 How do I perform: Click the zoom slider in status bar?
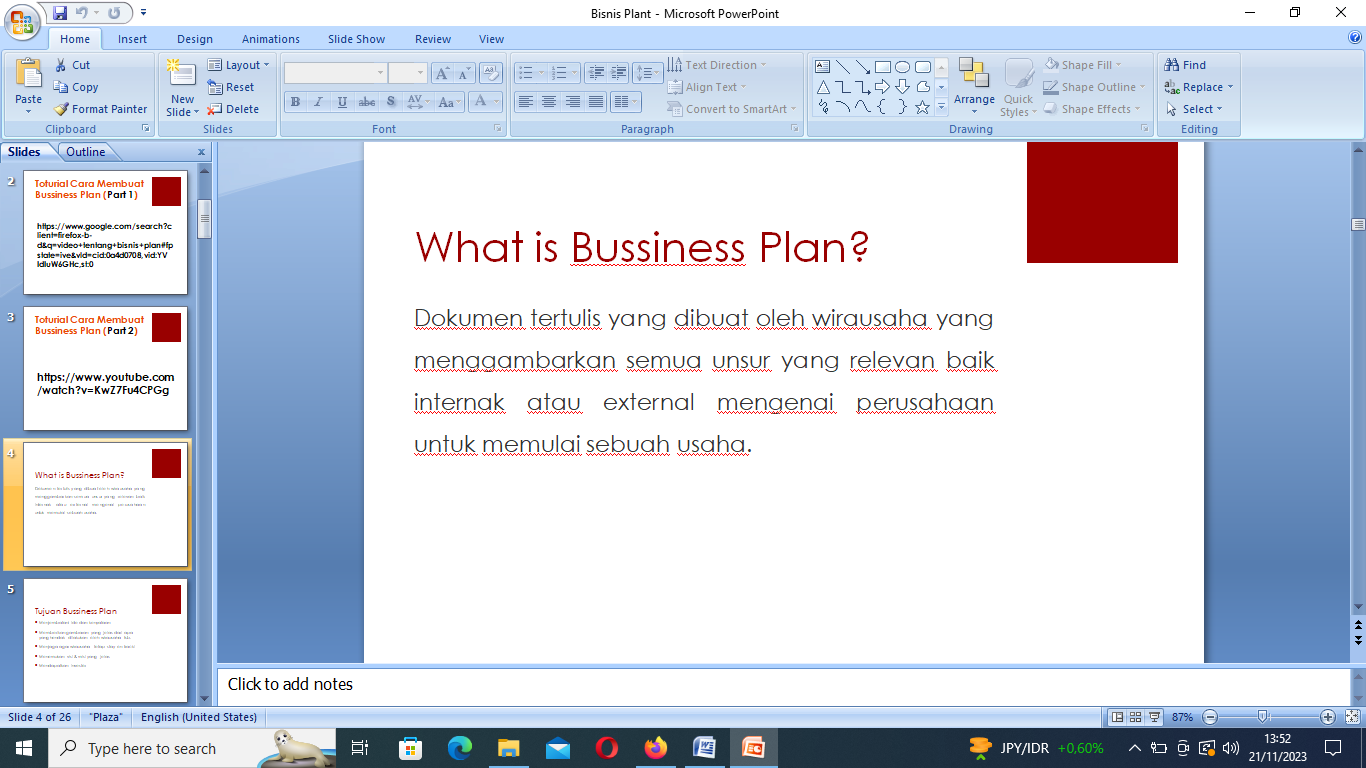pyautogui.click(x=1263, y=717)
